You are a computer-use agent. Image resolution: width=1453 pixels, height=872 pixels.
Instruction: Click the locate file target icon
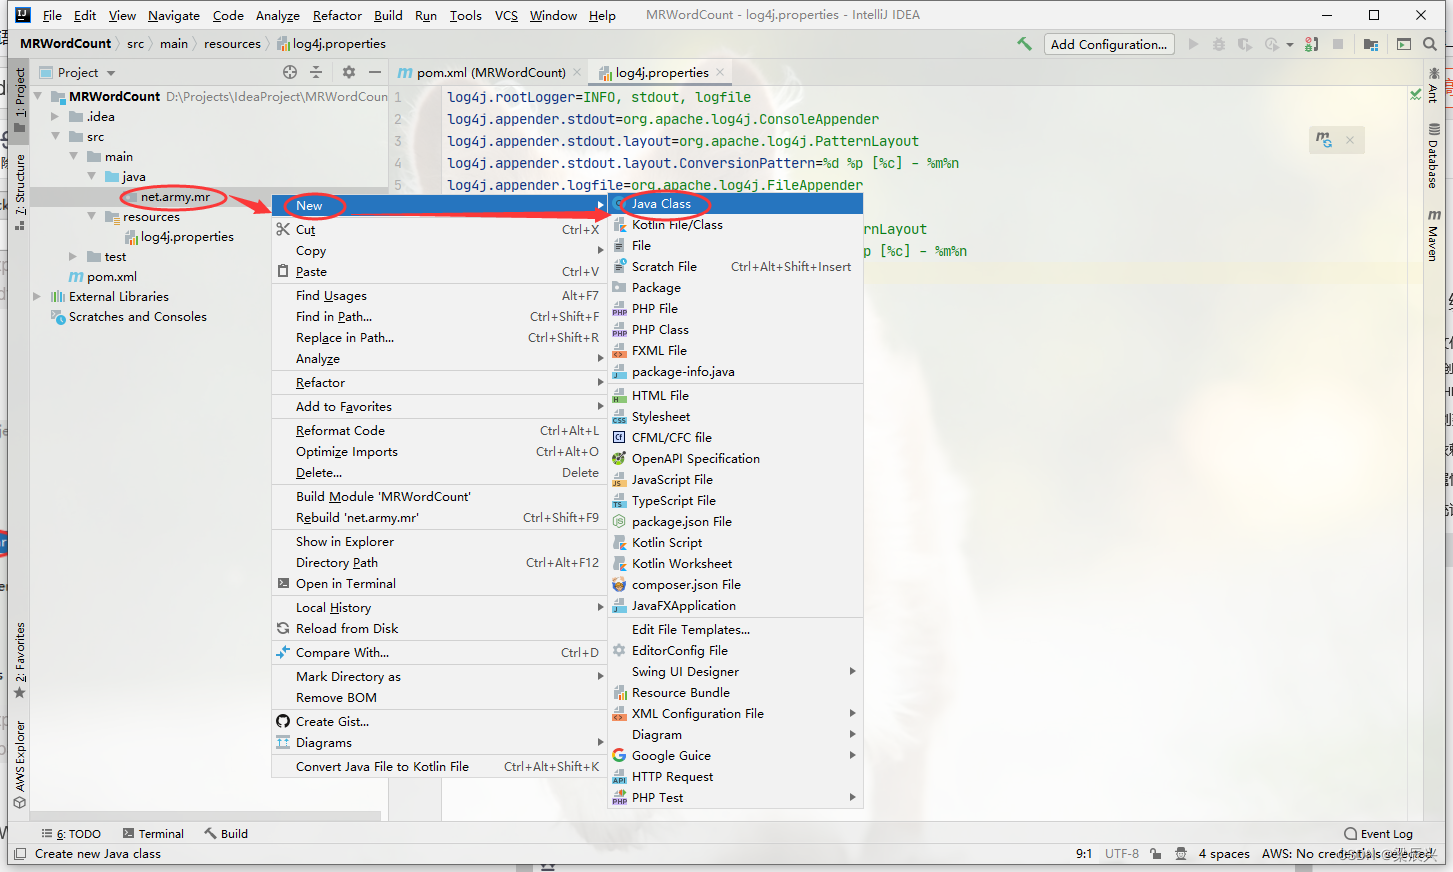pyautogui.click(x=290, y=72)
